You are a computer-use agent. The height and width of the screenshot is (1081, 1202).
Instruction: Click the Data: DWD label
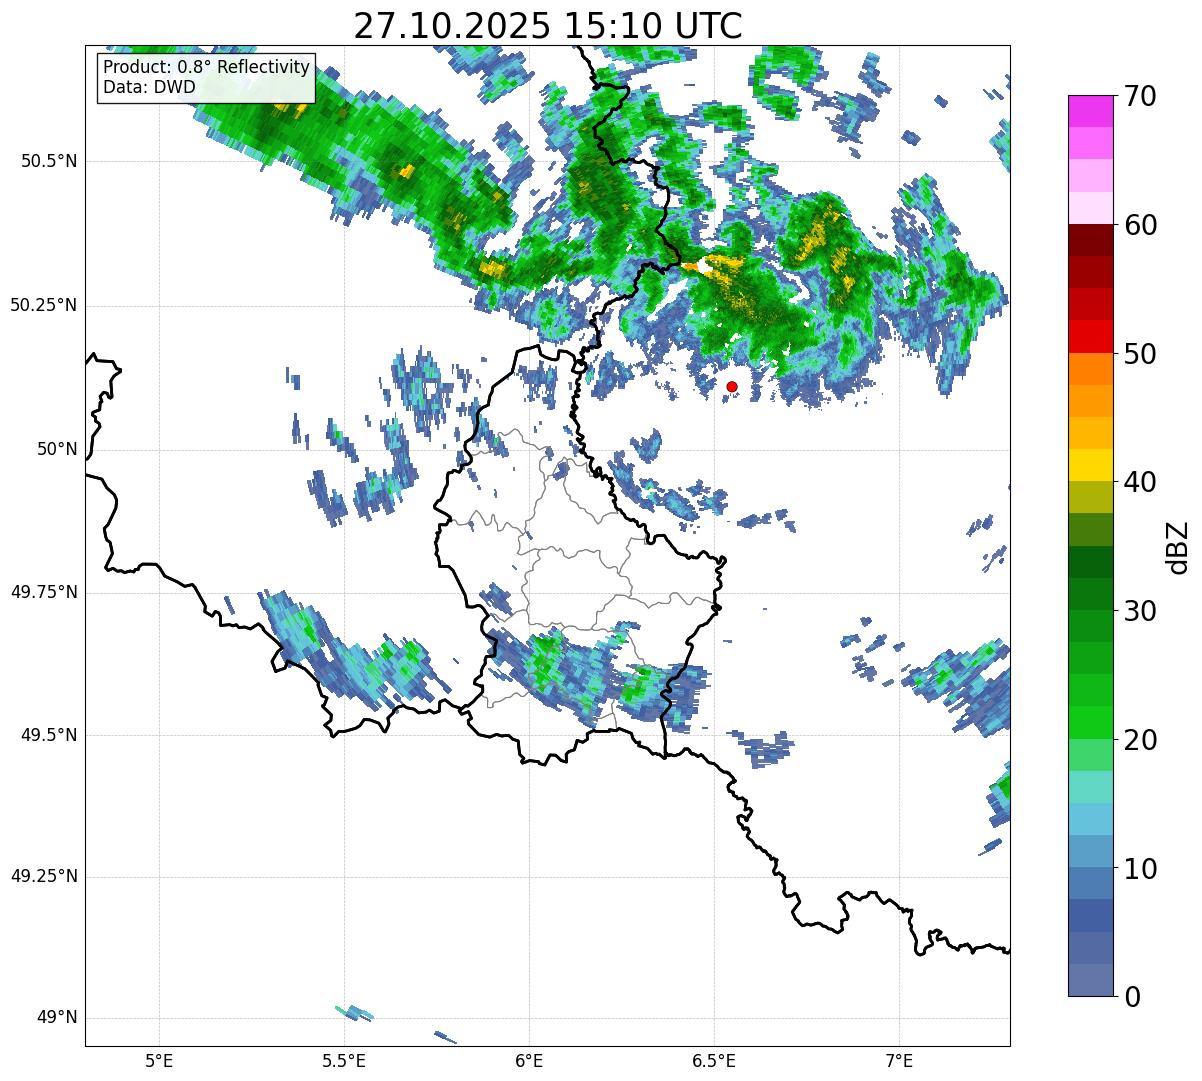pos(149,87)
